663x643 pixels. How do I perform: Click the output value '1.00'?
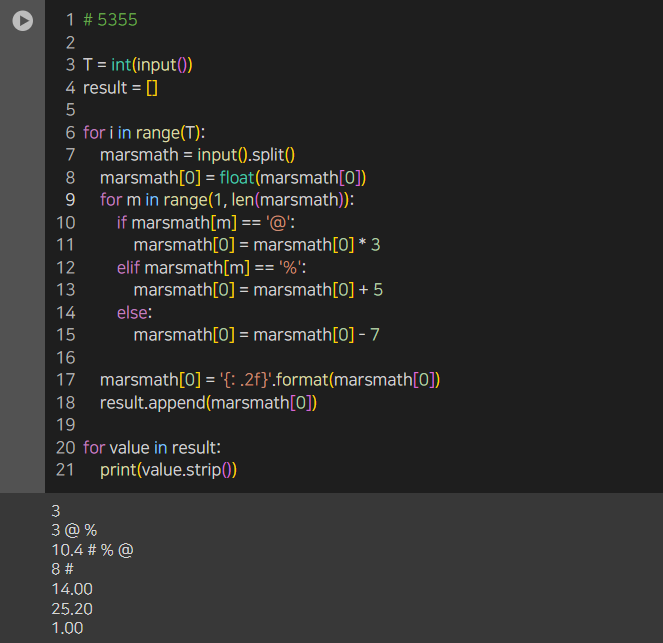tap(68, 629)
